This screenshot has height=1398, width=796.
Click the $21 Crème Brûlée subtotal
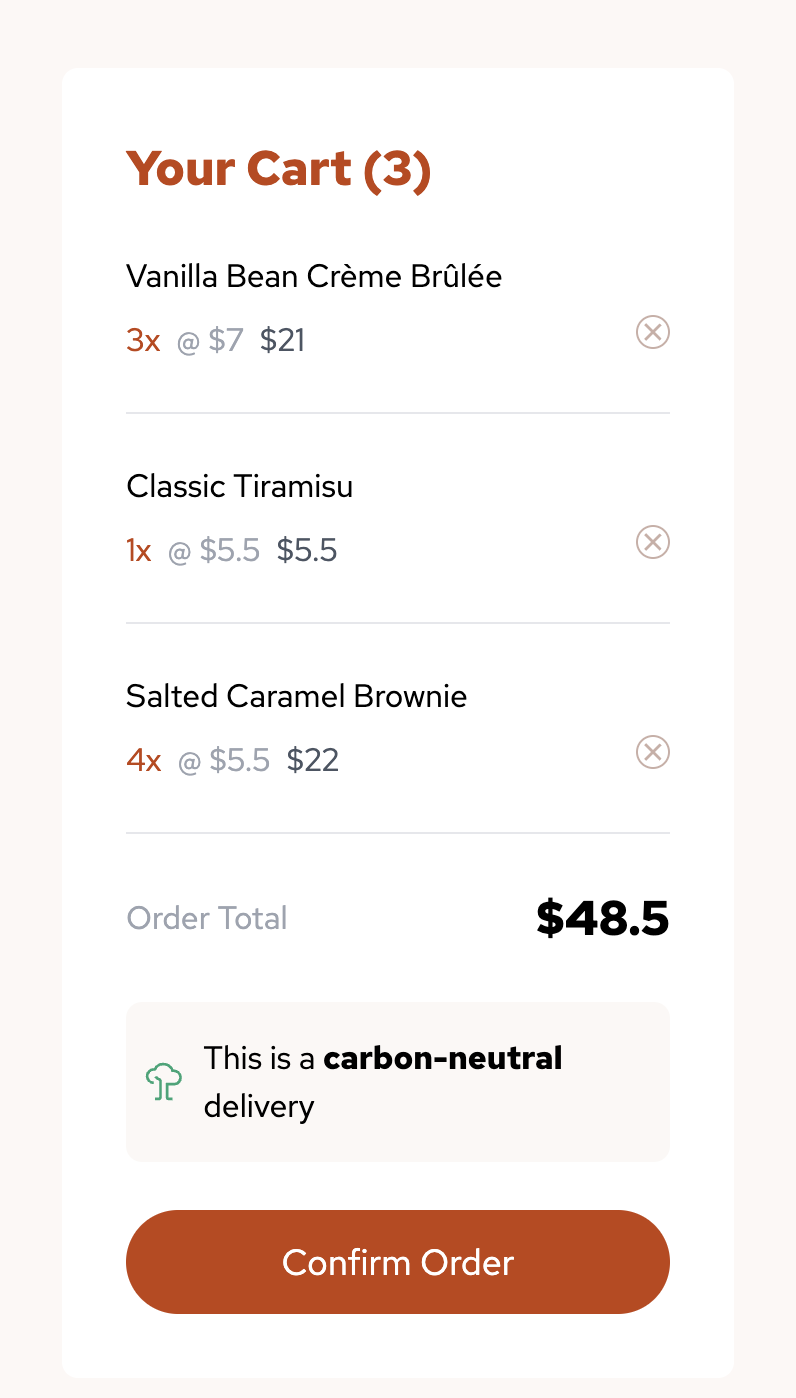(x=282, y=341)
